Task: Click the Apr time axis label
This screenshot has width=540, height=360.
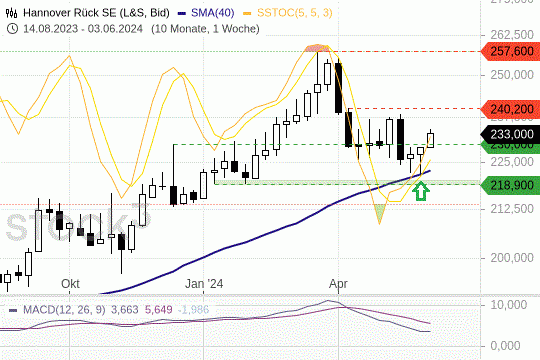Action: [x=338, y=284]
